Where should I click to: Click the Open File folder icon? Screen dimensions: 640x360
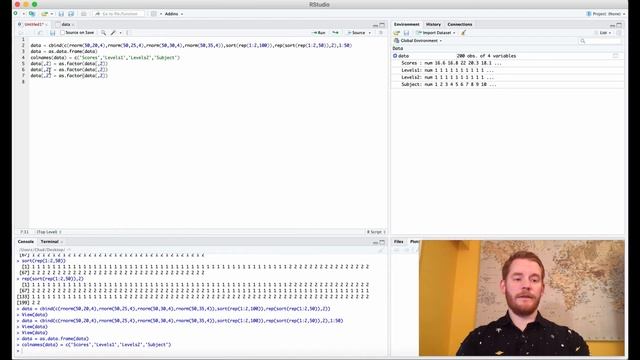coord(44,13)
